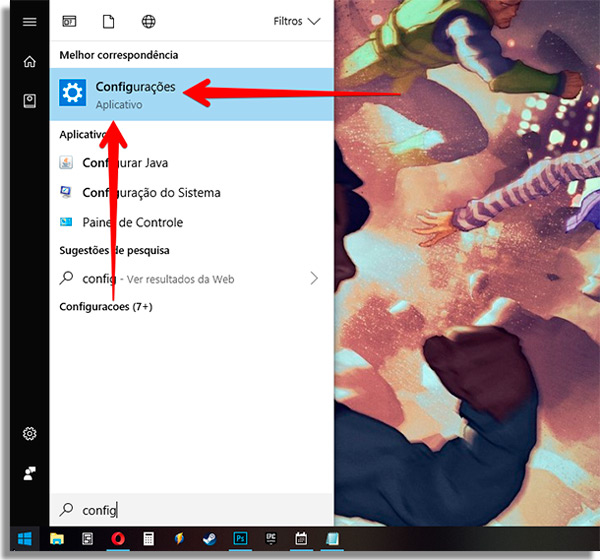Click into the search box with config
The height and width of the screenshot is (560, 600).
(192, 509)
